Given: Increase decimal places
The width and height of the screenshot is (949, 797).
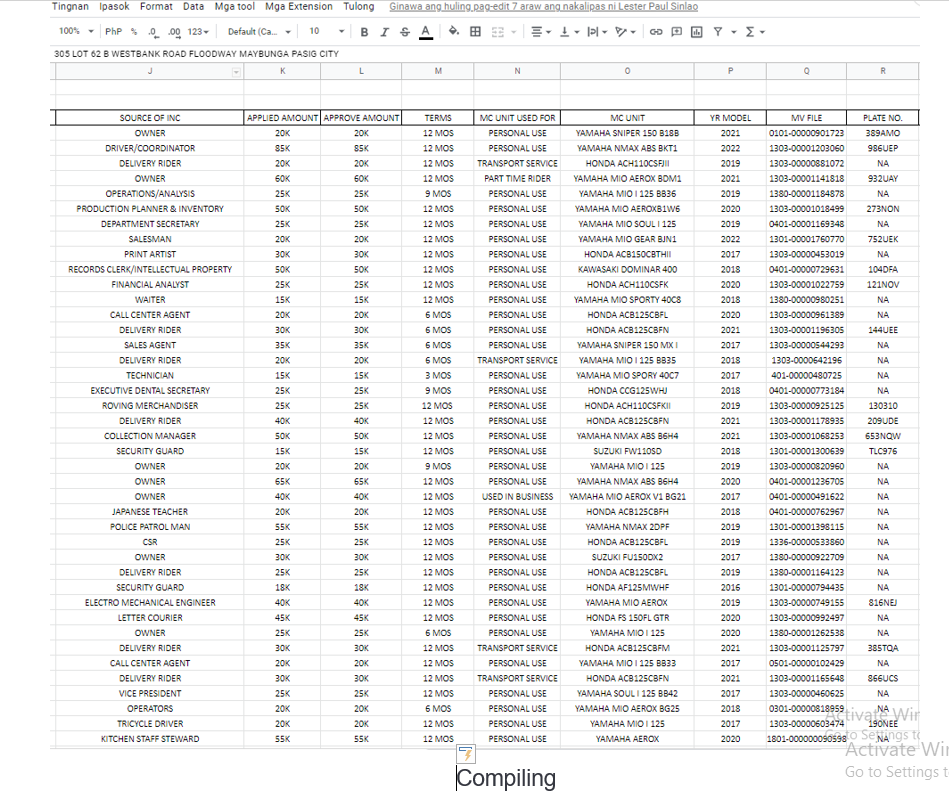Looking at the screenshot, I should click(x=174, y=32).
